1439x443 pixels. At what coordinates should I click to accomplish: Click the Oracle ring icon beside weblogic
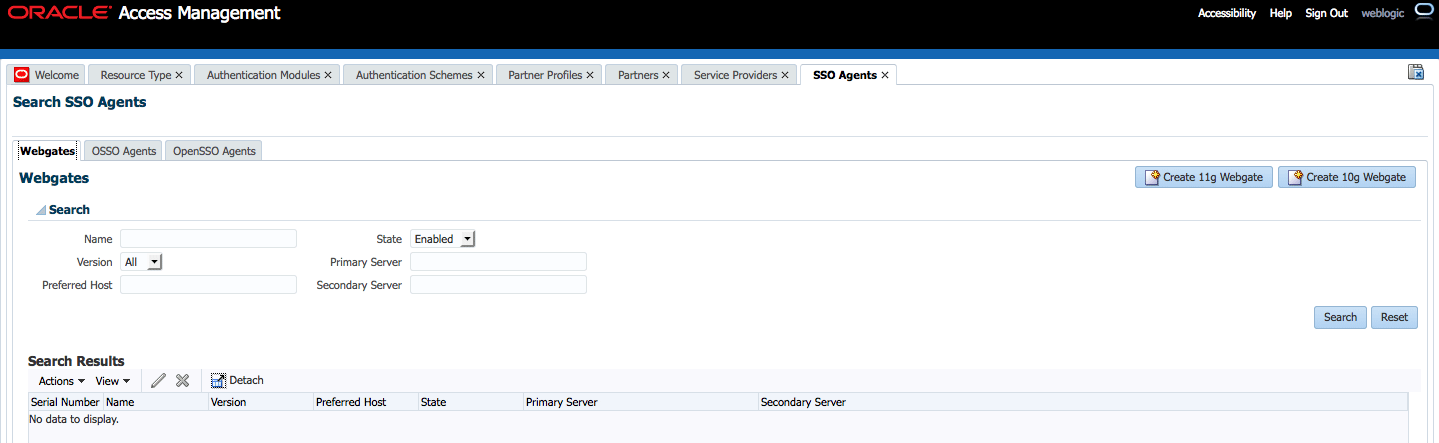[x=1424, y=11]
